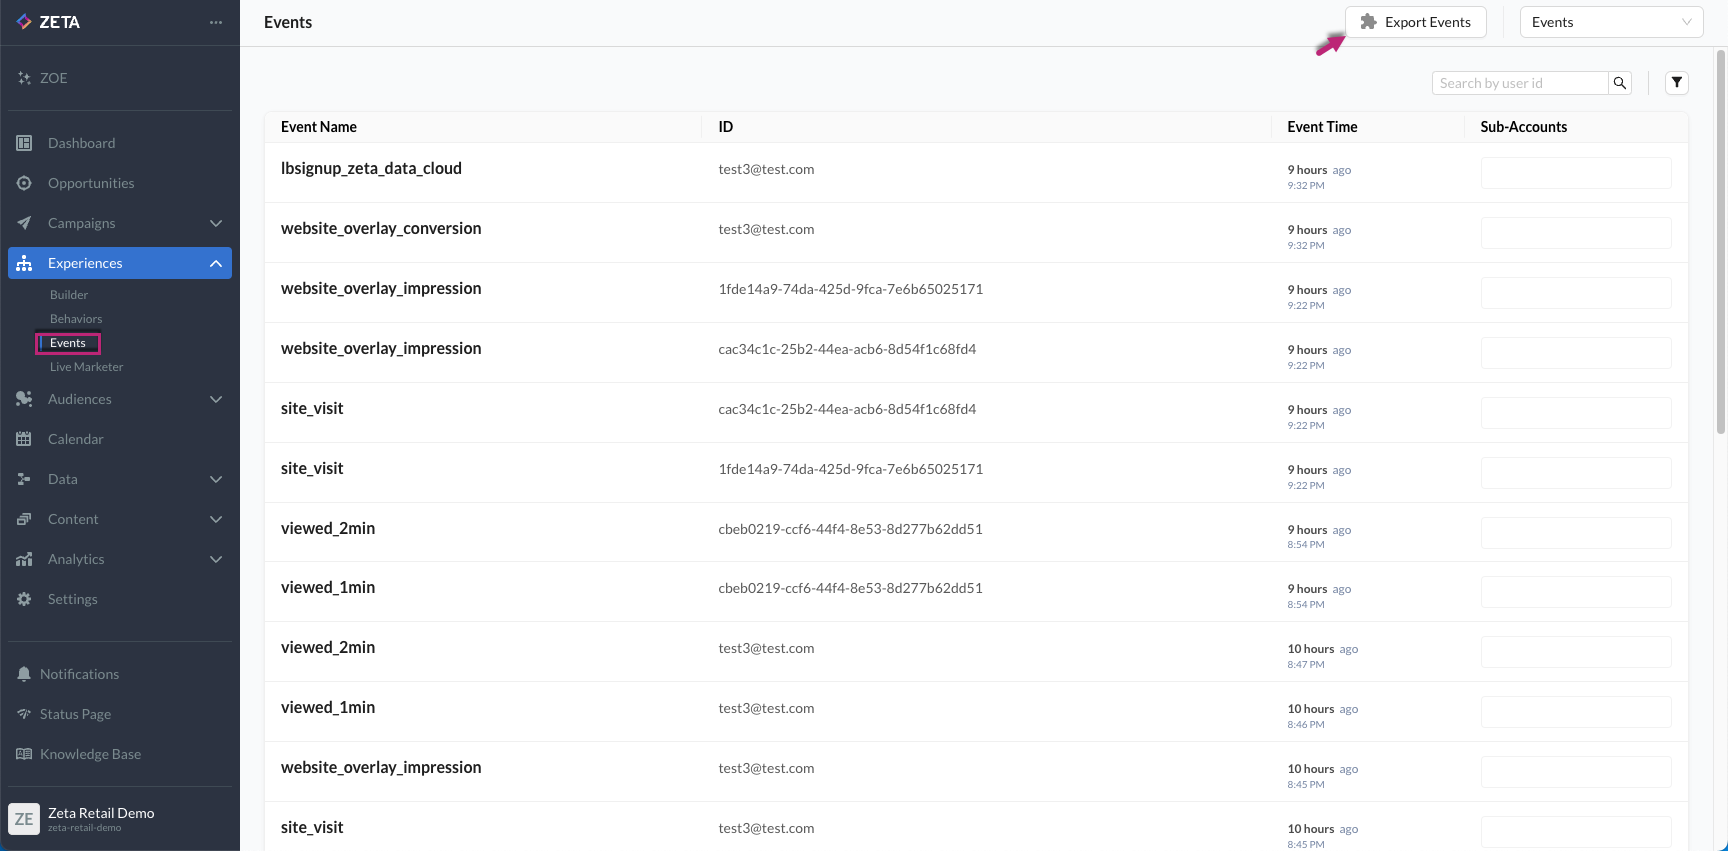The height and width of the screenshot is (851, 1728).
Task: Click the search magnifier icon
Action: click(1619, 83)
